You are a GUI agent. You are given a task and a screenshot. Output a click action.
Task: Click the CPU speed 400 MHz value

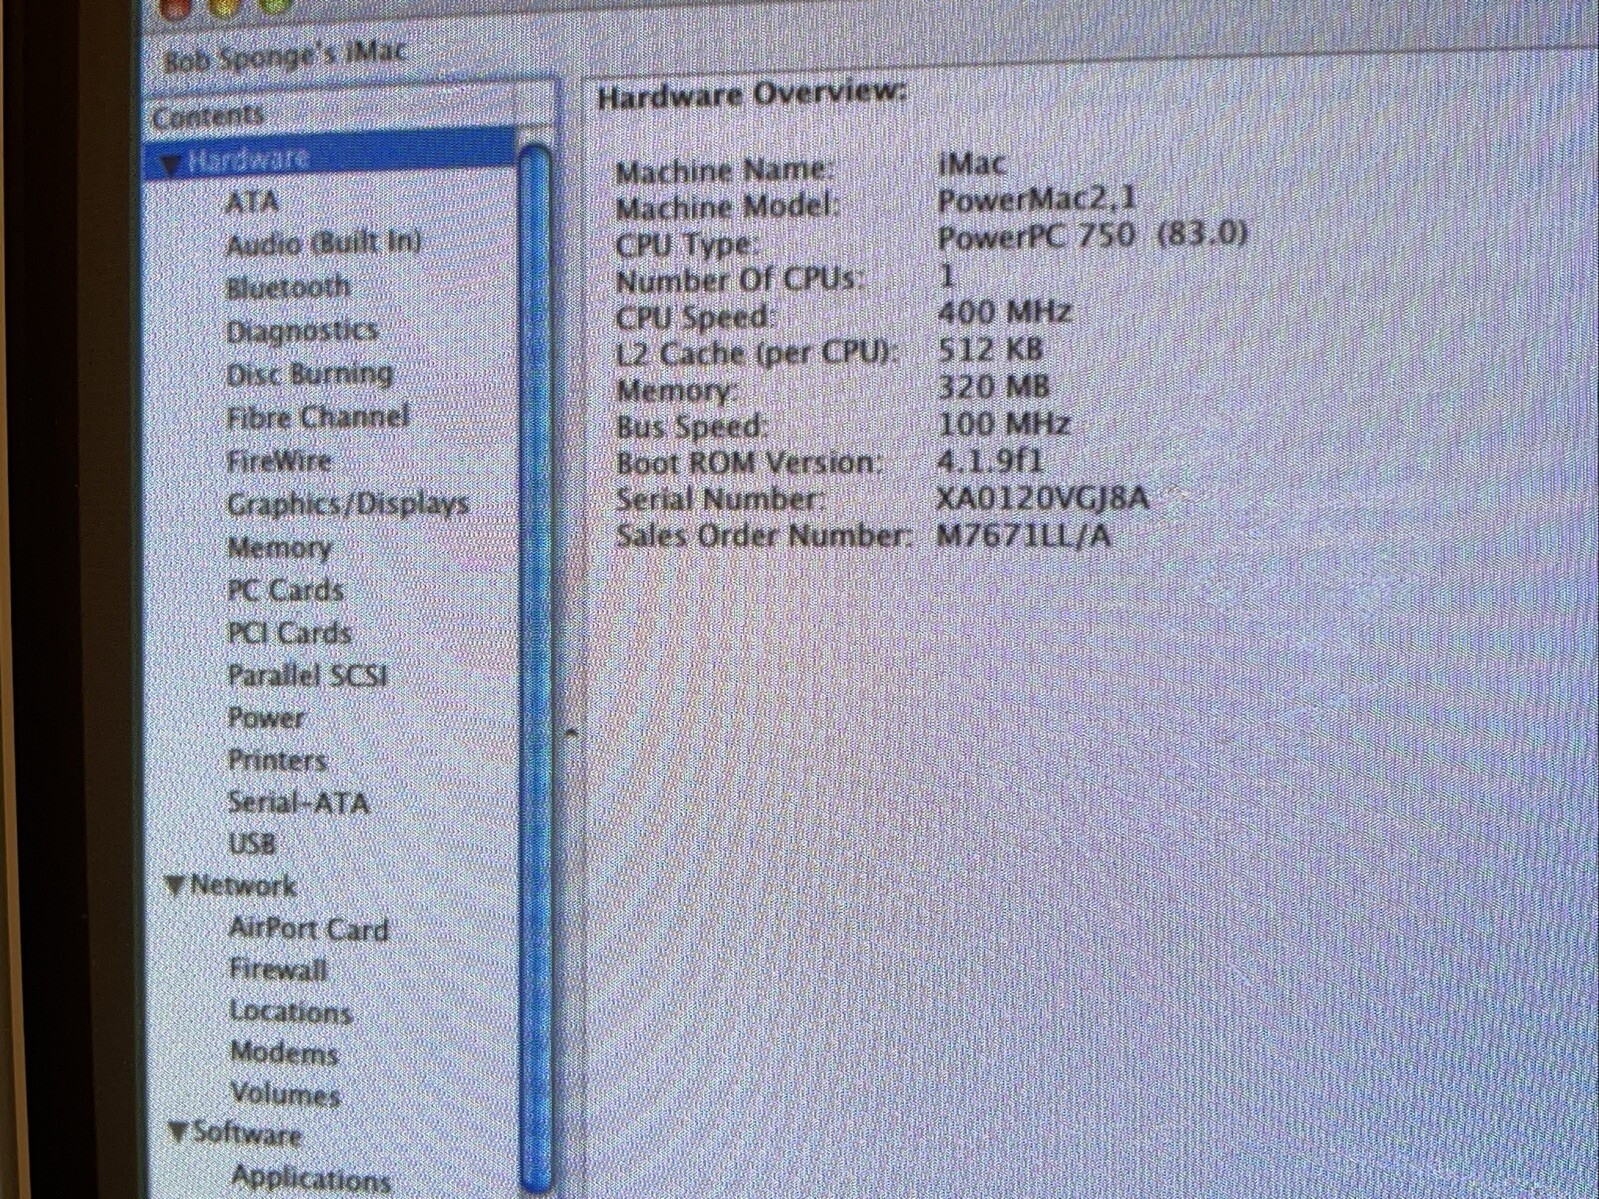point(1005,313)
